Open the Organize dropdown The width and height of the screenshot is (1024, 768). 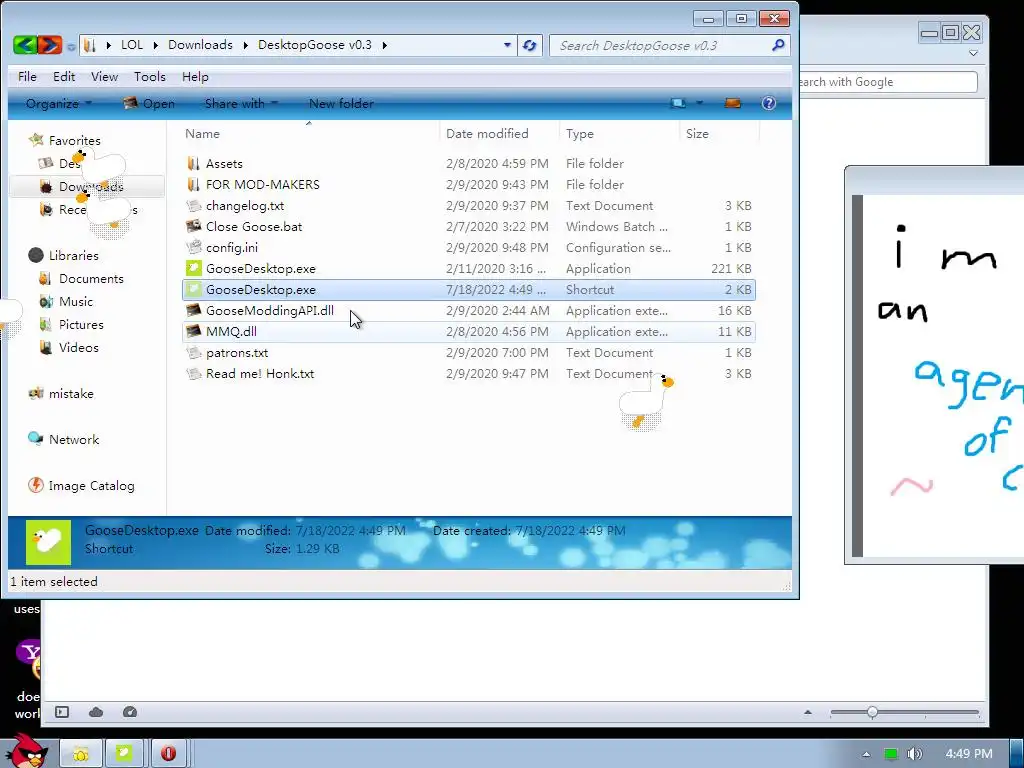58,103
